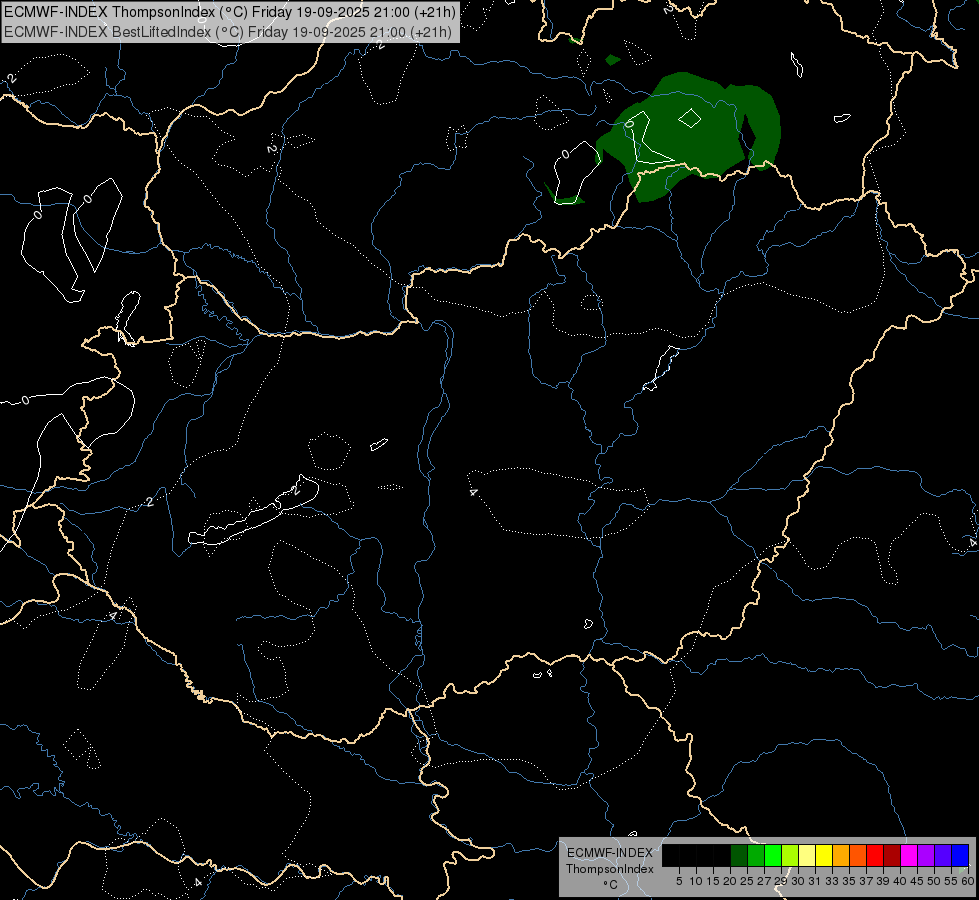Click the legend tick label 20
This screenshot has width=979, height=900.
click(730, 881)
